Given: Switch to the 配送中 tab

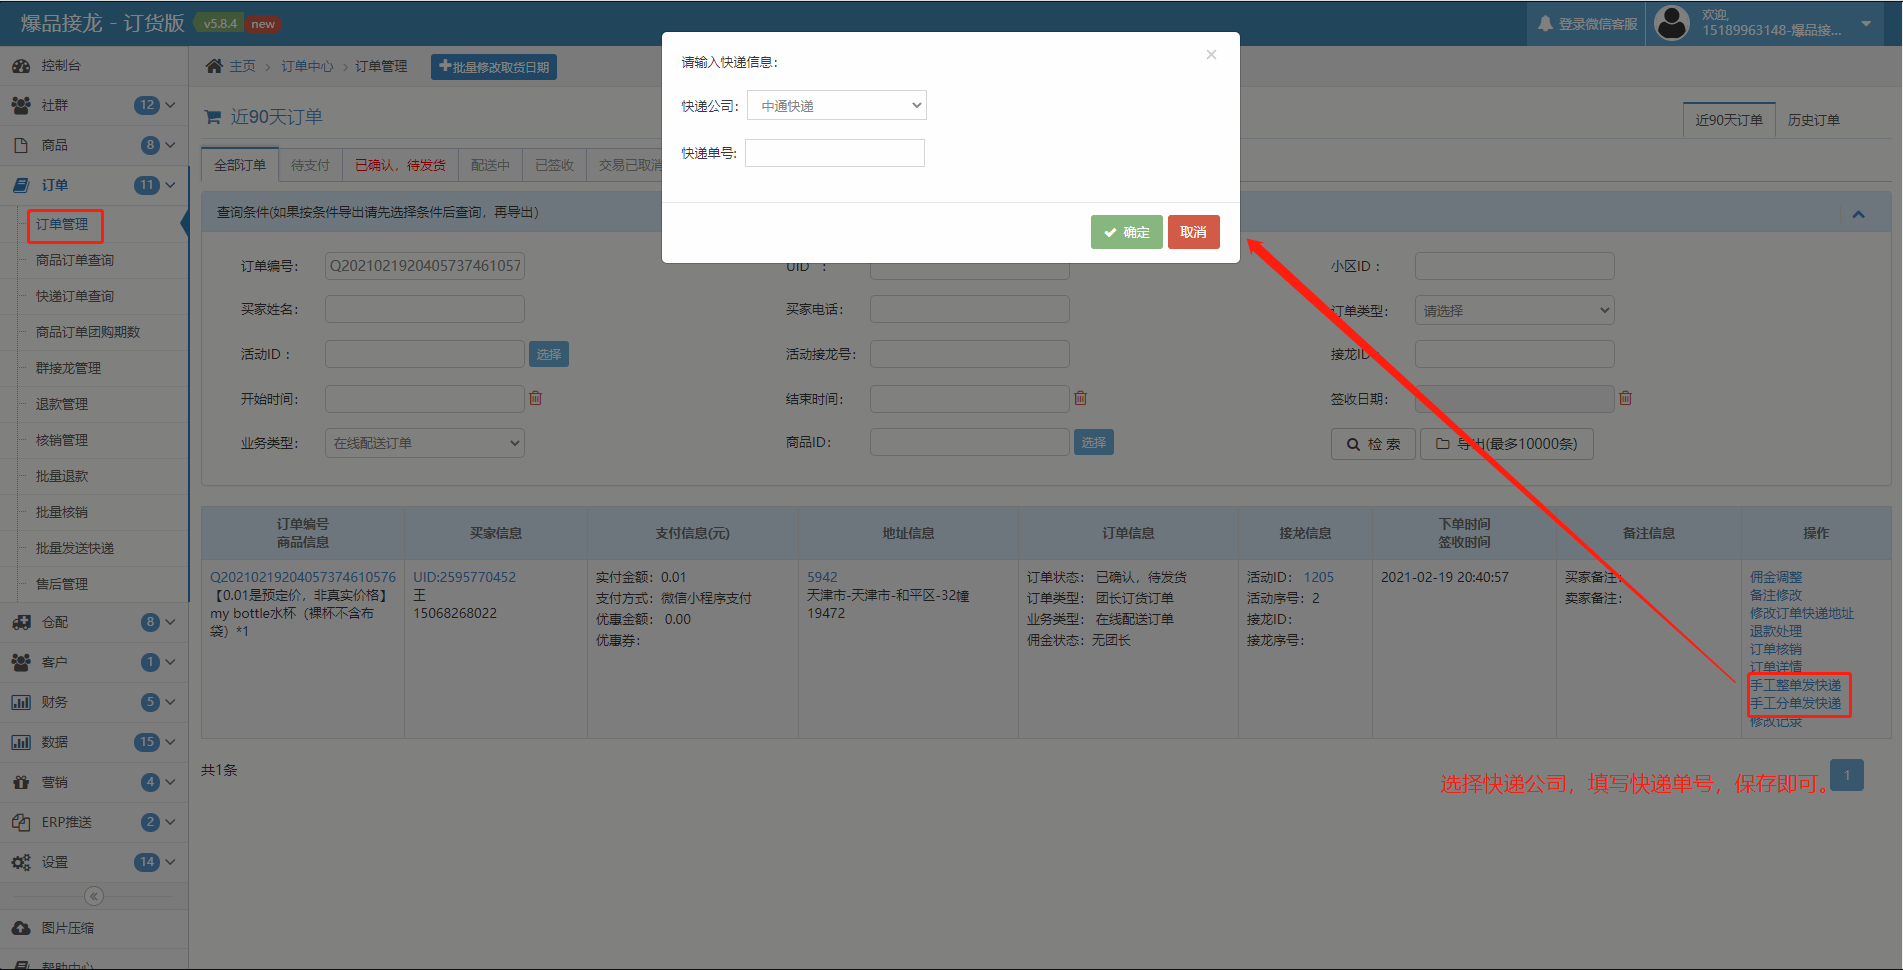Looking at the screenshot, I should tap(490, 165).
